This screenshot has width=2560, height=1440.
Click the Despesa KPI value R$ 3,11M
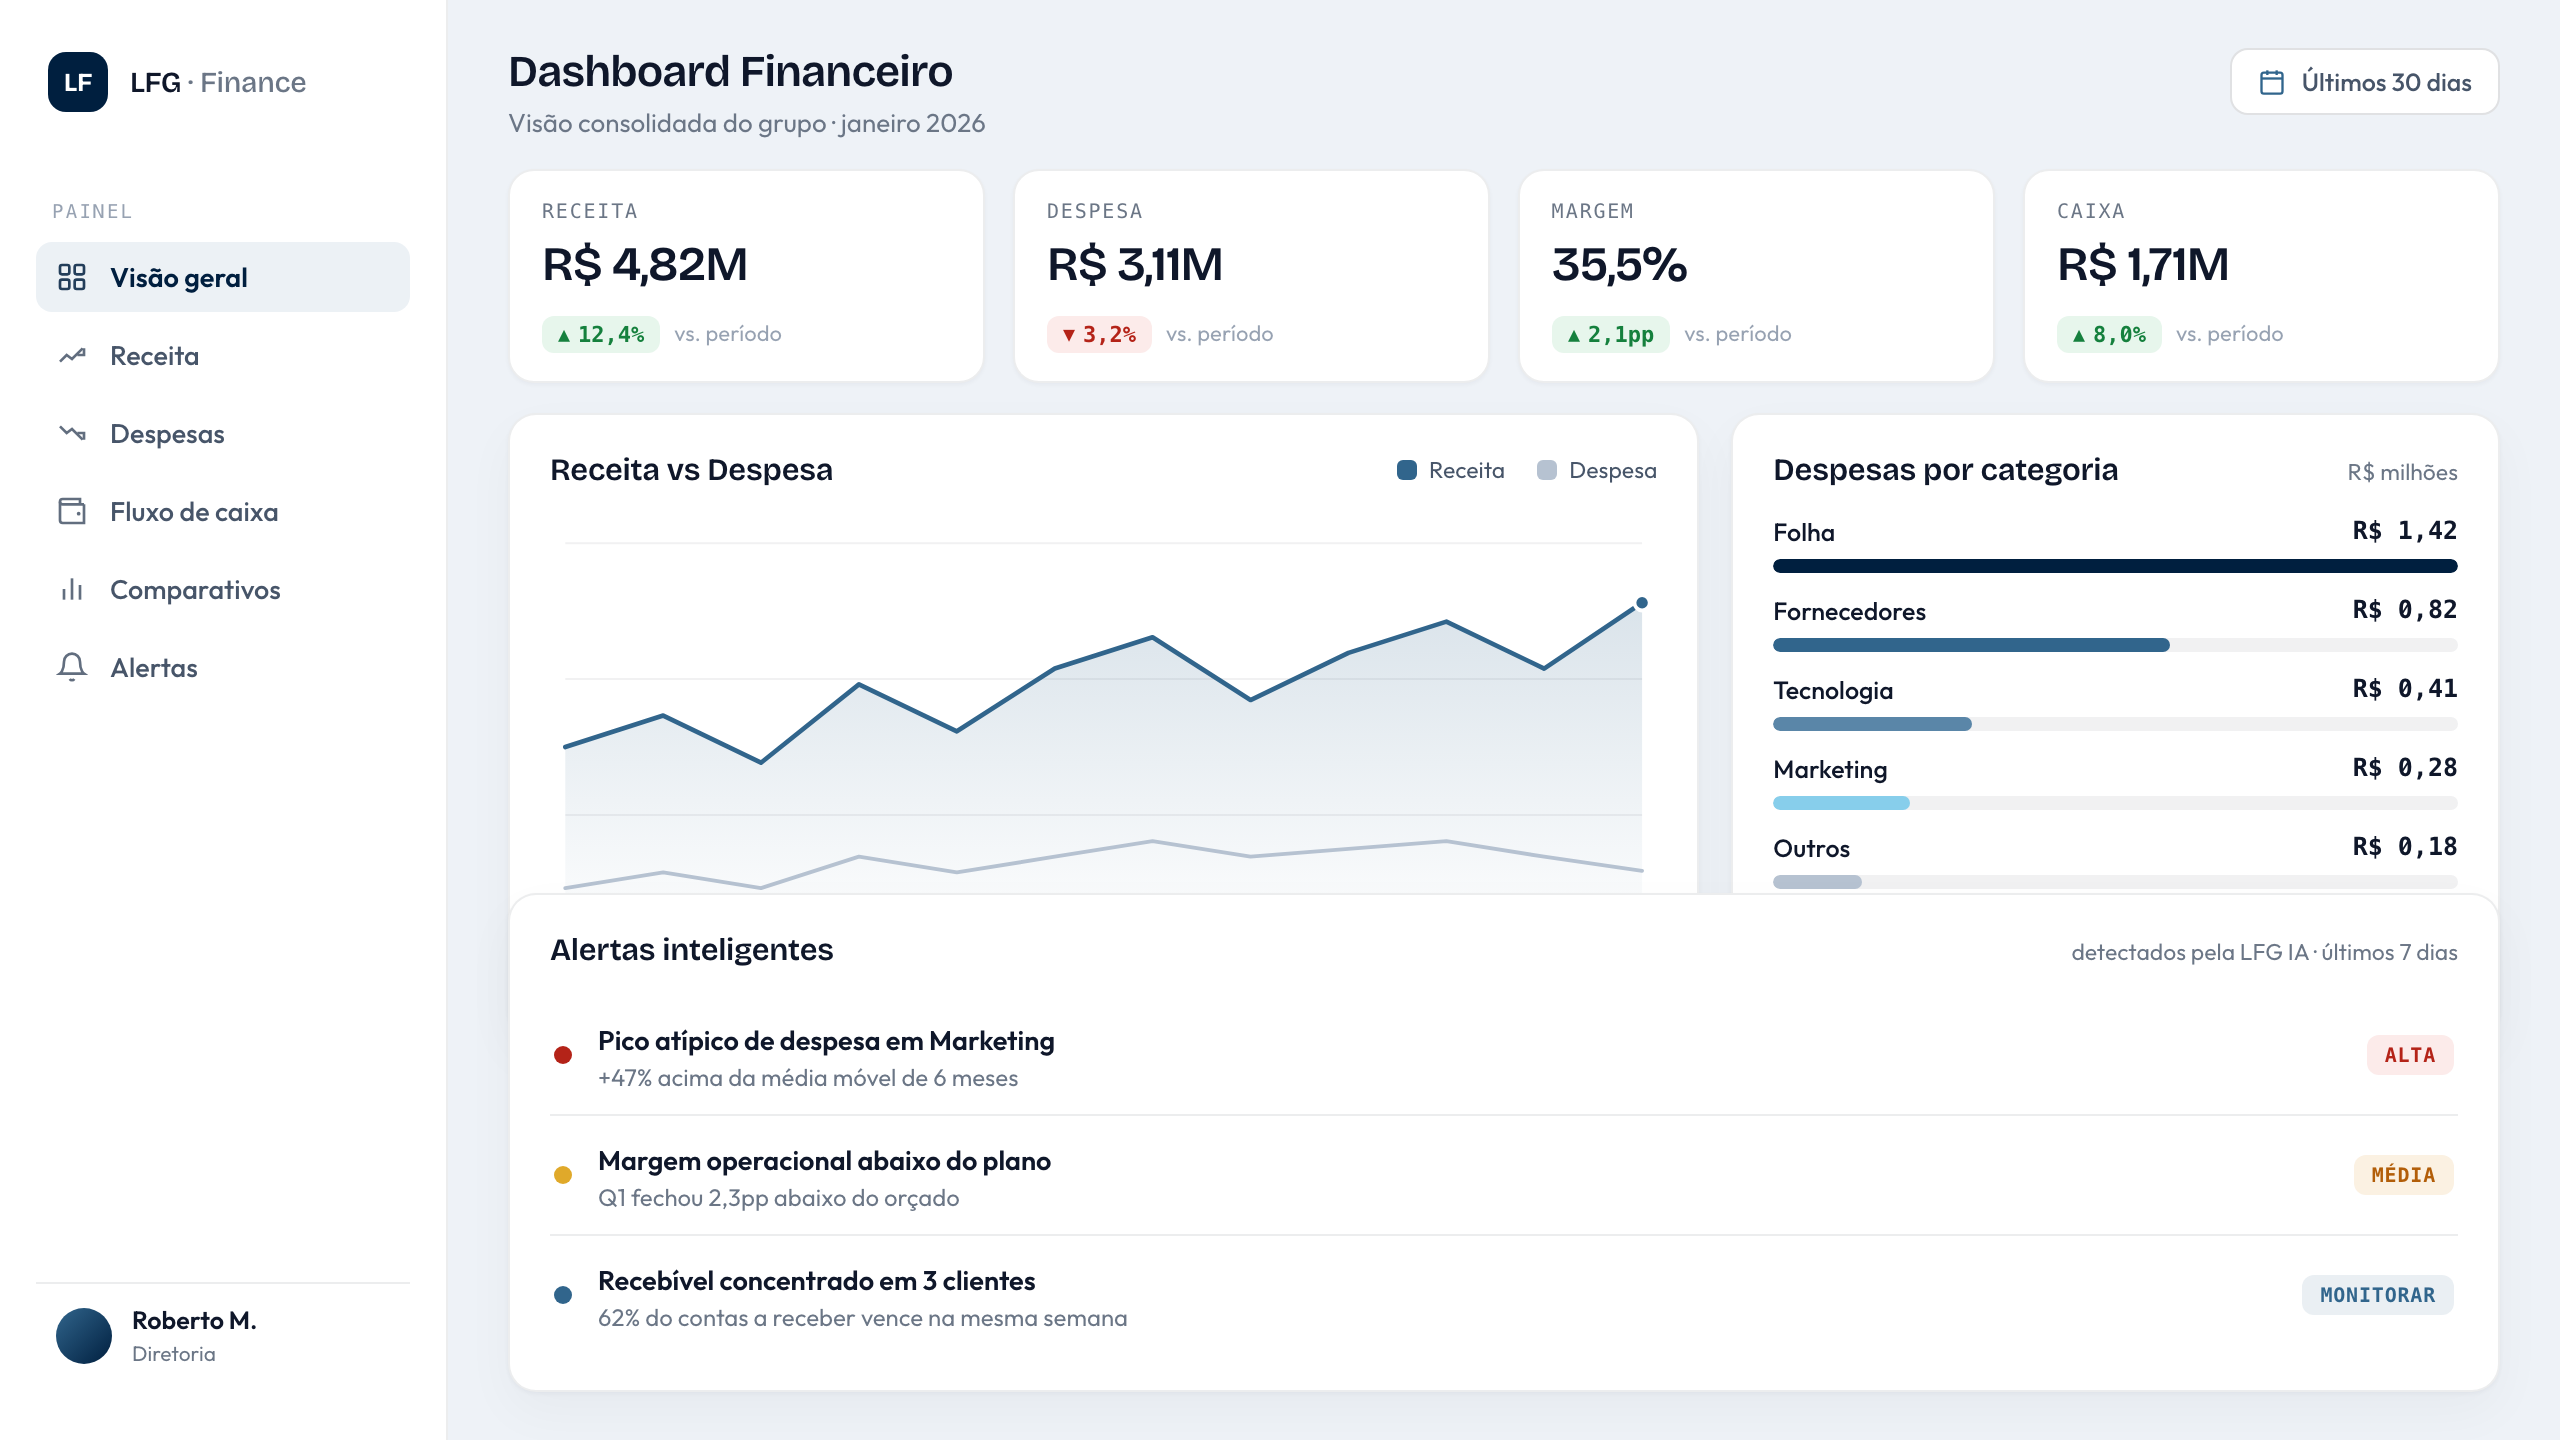click(1135, 265)
